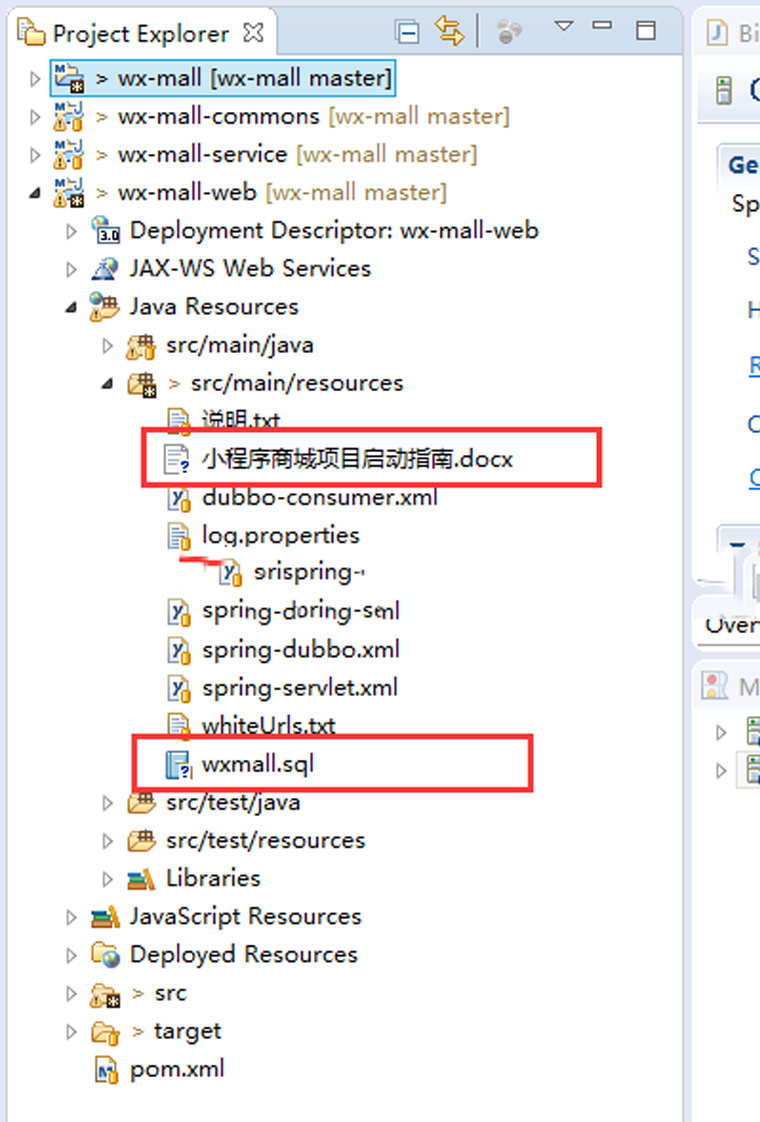Expand the wx-mall-service project
This screenshot has height=1122, width=760.
click(34, 154)
